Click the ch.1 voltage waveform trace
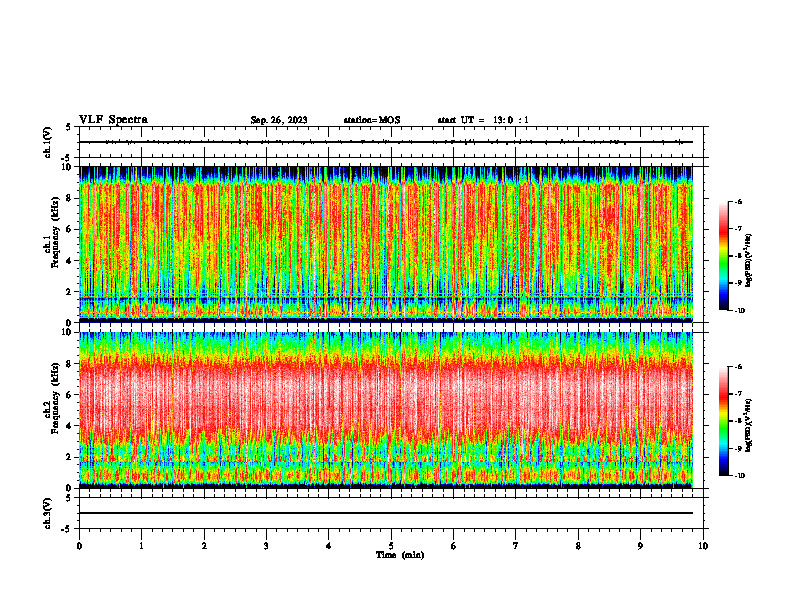This screenshot has width=792, height=612. [386, 142]
